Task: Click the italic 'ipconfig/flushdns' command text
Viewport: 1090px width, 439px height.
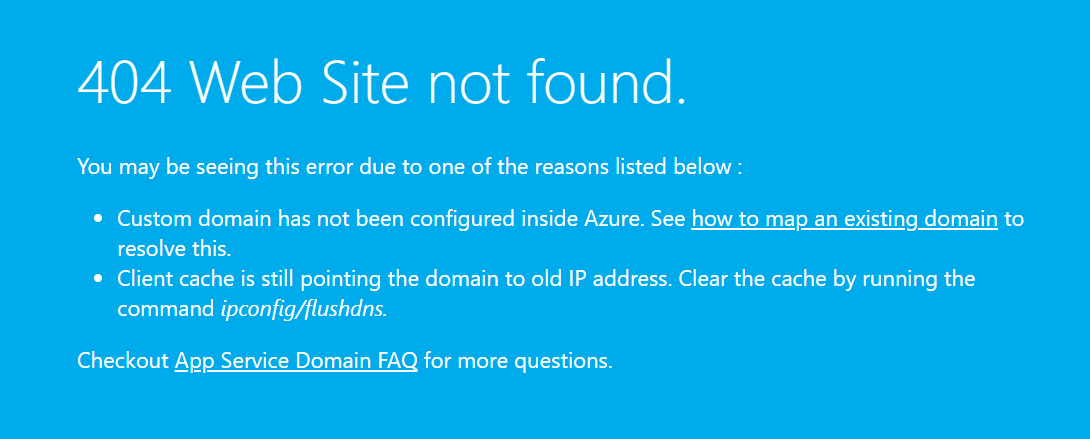Action: point(303,310)
